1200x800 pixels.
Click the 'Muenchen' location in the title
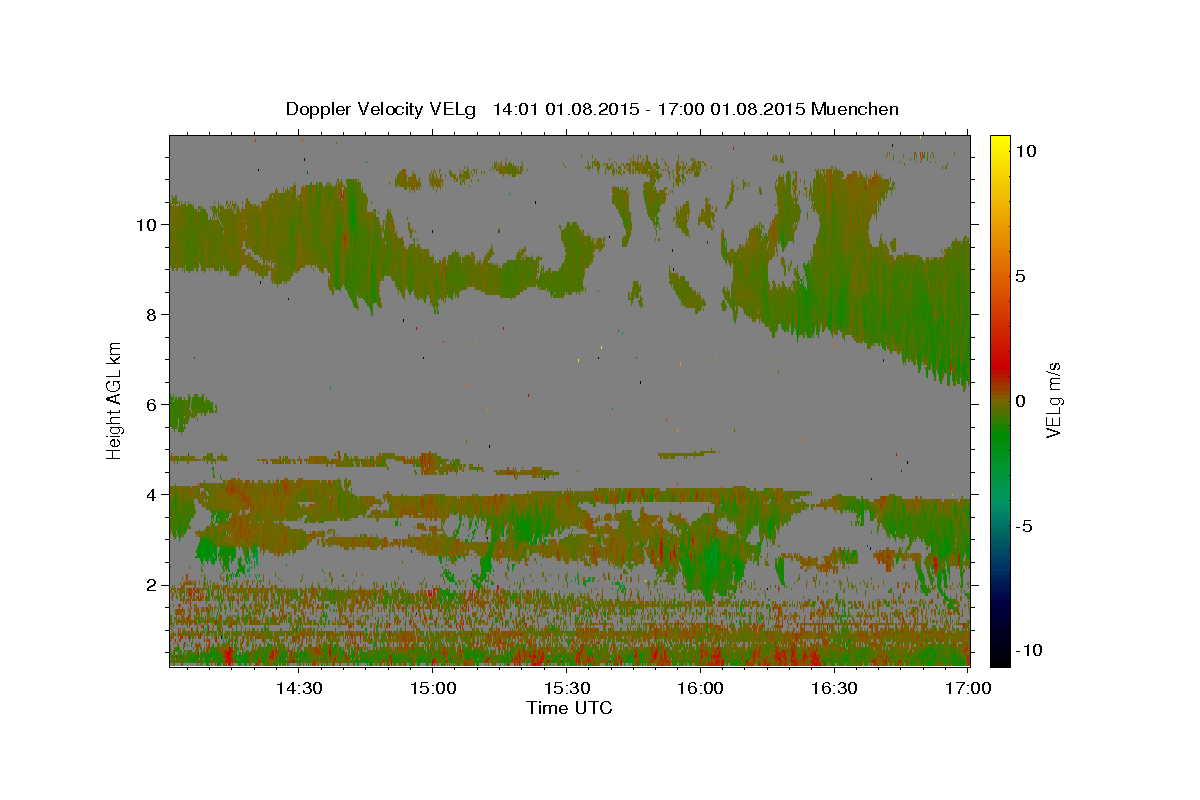(855, 109)
